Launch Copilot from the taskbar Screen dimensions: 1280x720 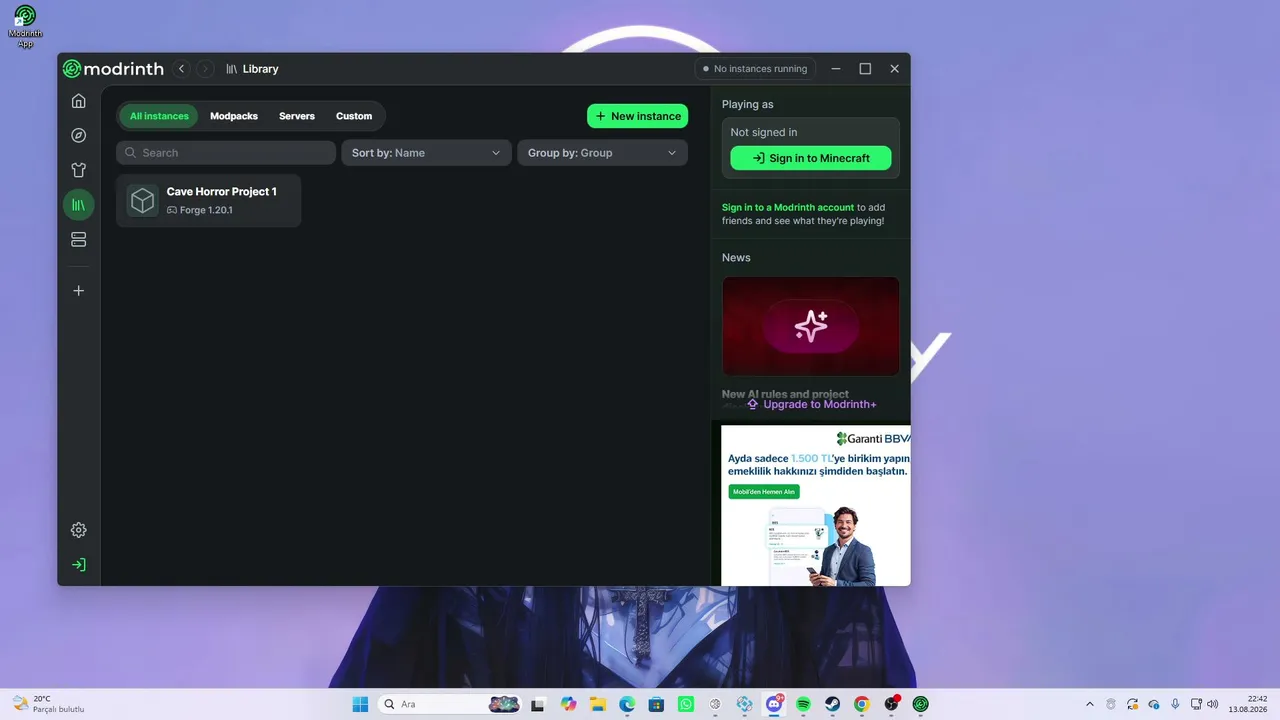[569, 704]
